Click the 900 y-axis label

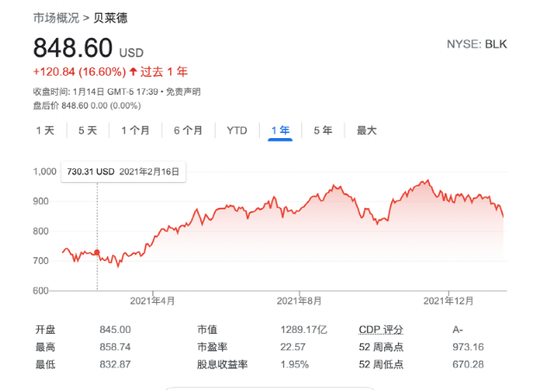41,201
